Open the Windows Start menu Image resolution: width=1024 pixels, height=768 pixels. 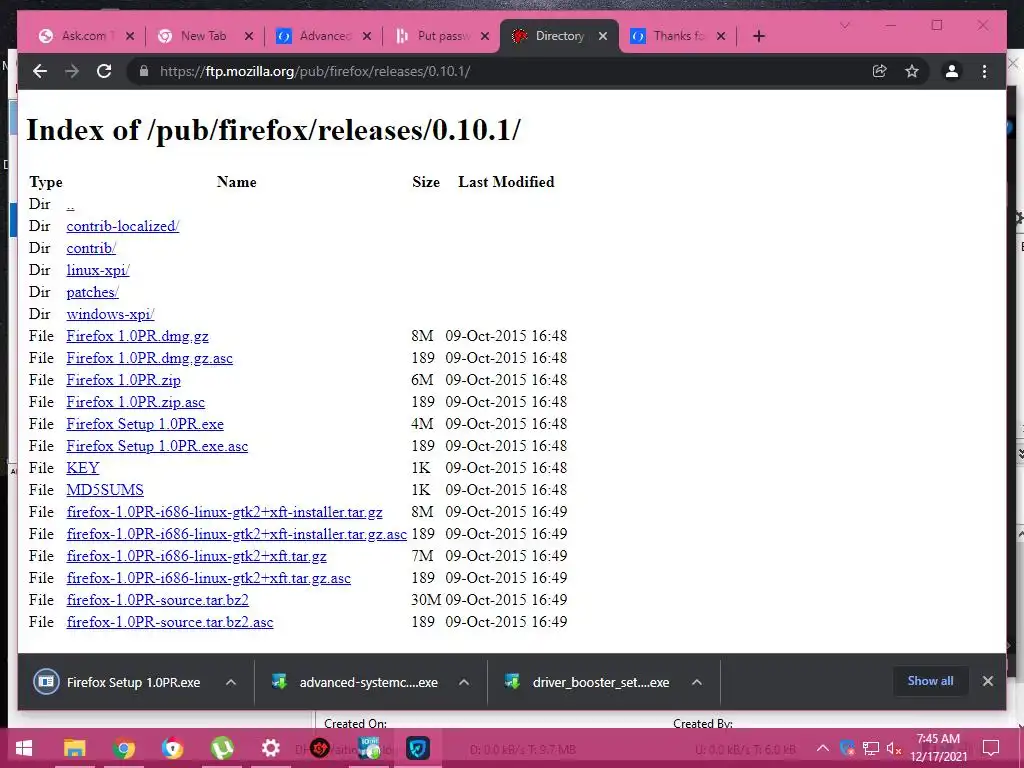(x=24, y=748)
